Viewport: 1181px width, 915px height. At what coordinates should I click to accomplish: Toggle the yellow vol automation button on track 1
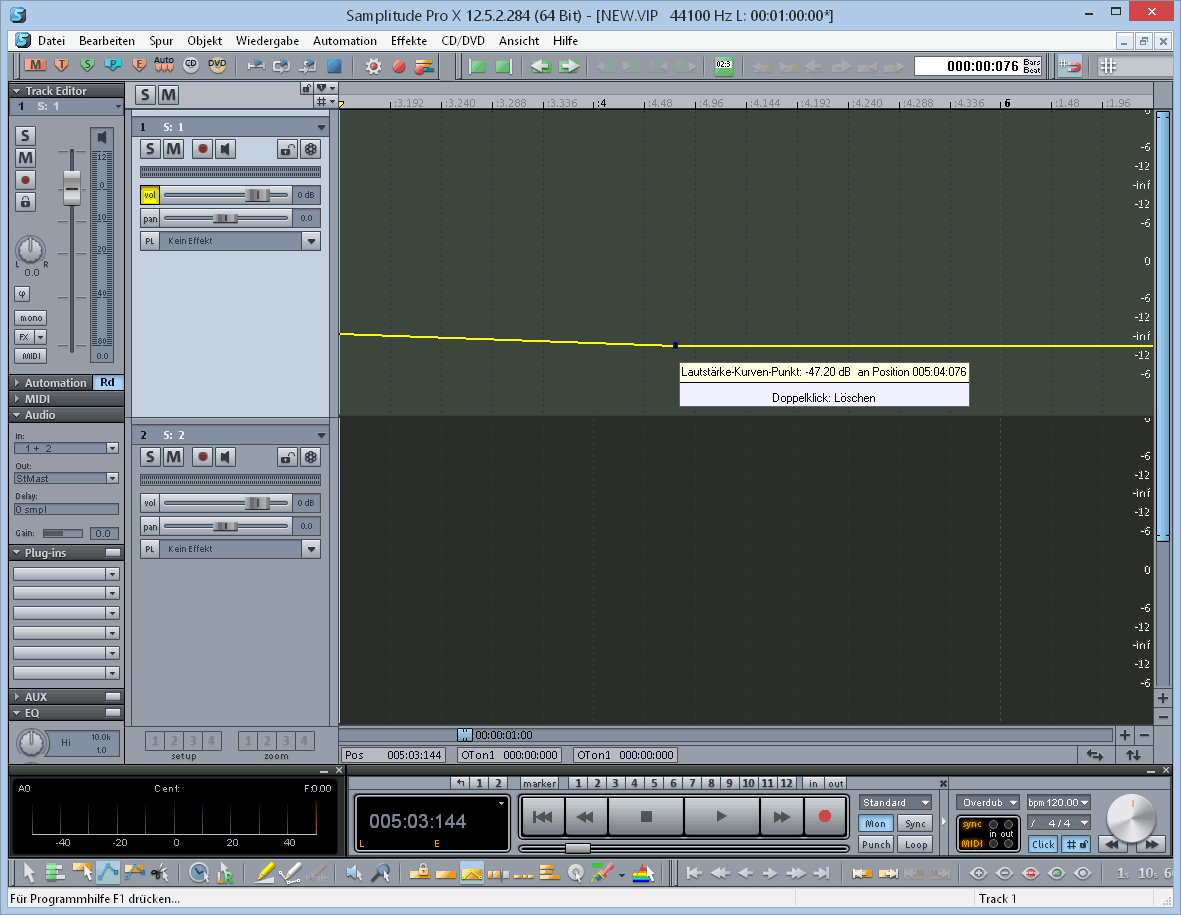[150, 195]
